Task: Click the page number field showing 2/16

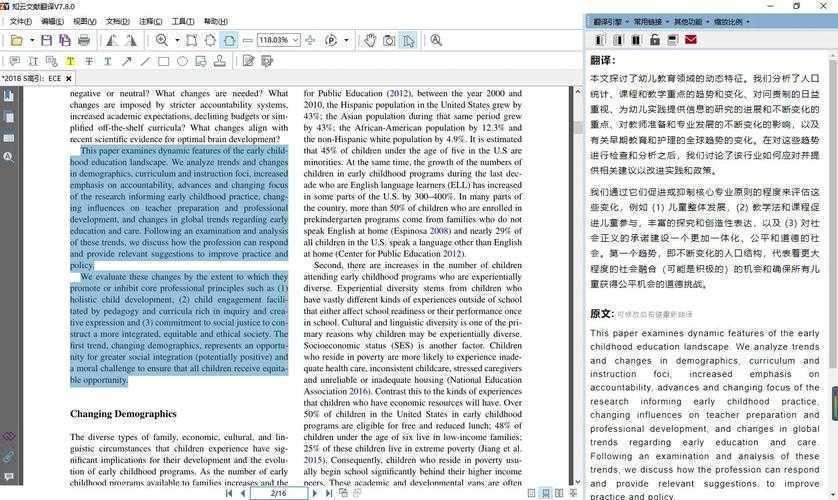Action: pyautogui.click(x=278, y=493)
